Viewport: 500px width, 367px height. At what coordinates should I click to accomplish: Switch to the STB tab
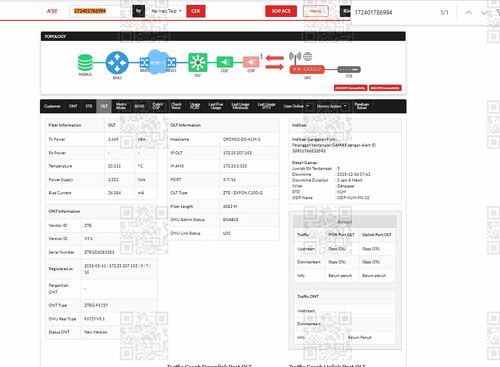(x=89, y=106)
